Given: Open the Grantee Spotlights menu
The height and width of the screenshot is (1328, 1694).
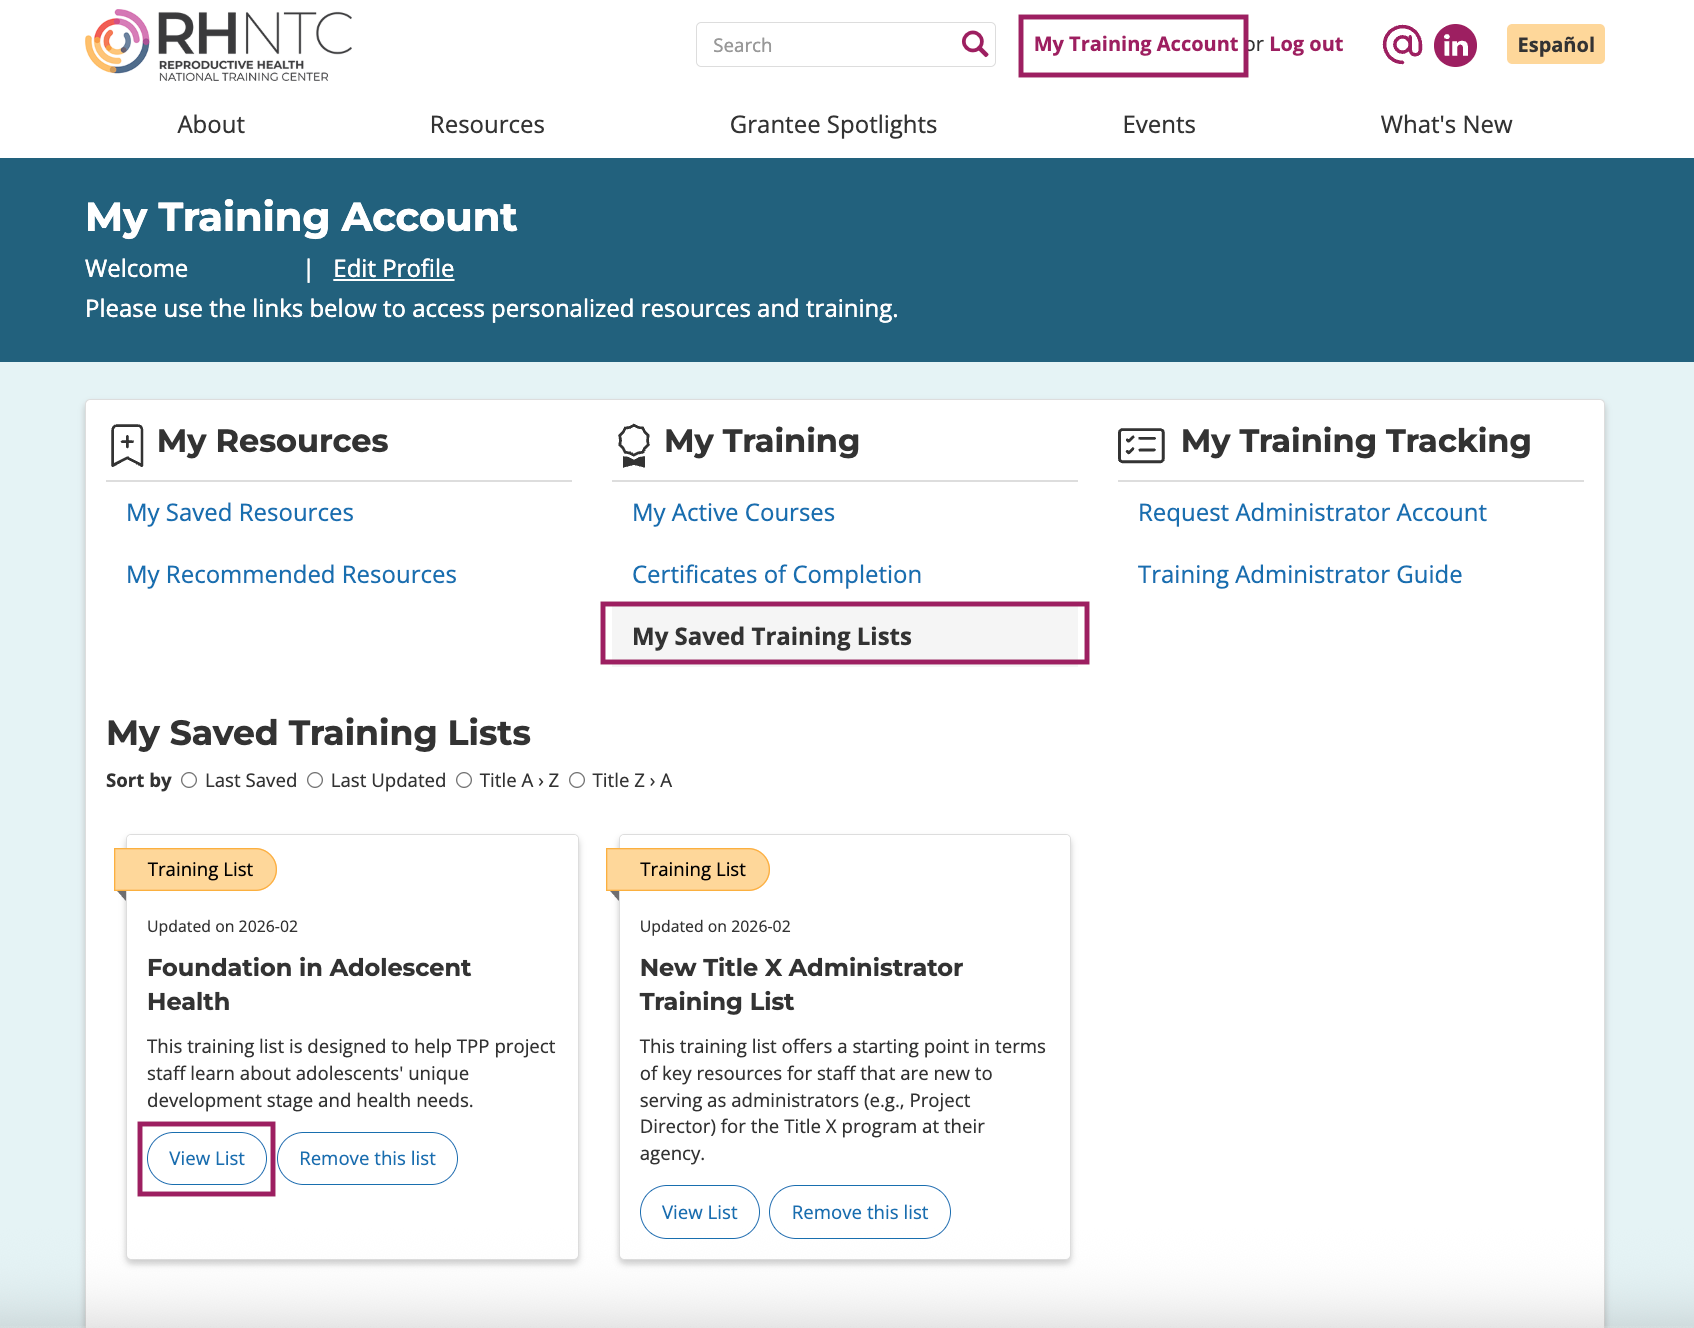Looking at the screenshot, I should (x=833, y=124).
